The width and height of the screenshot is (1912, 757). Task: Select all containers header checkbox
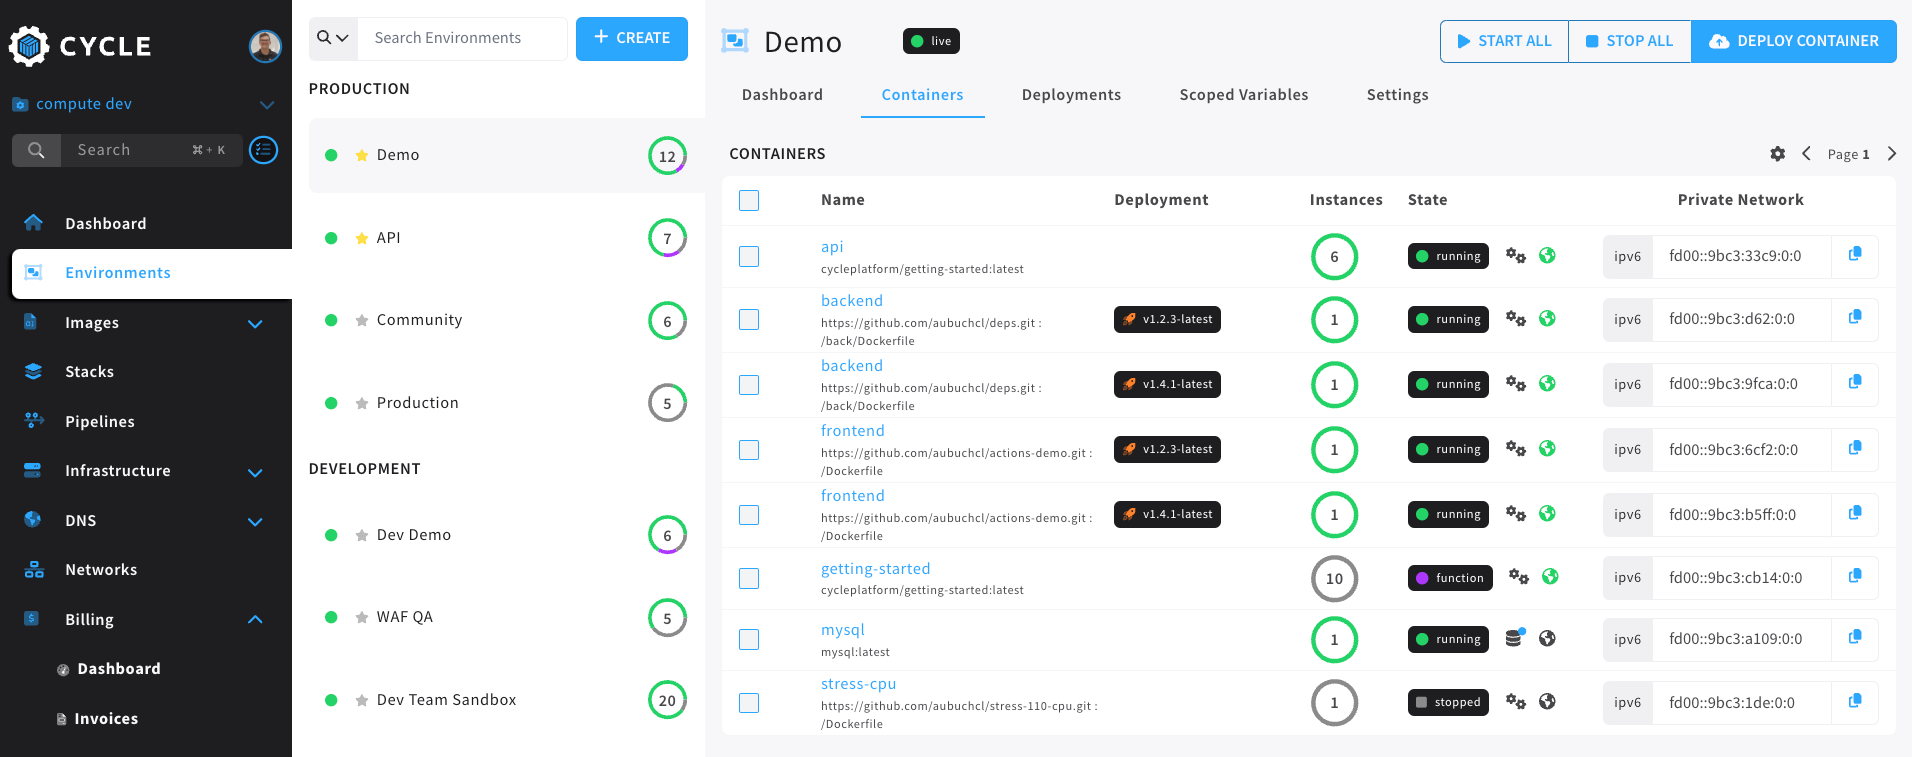[x=749, y=200]
